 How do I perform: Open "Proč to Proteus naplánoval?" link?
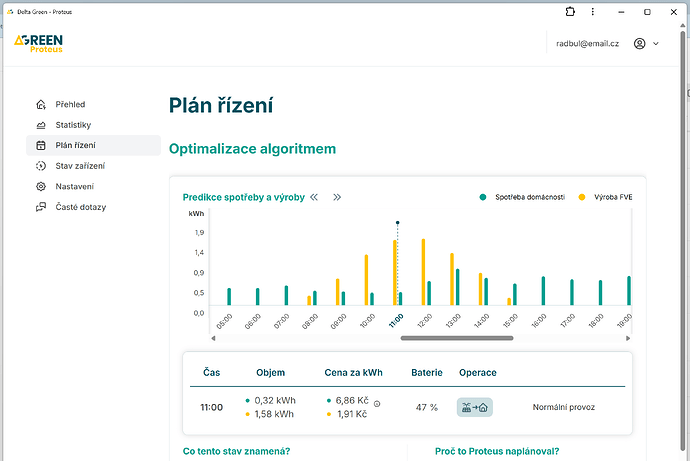pyautogui.click(x=497, y=451)
